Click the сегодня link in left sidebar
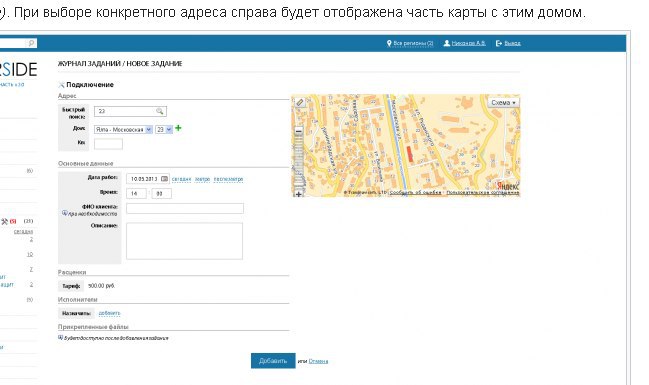The width and height of the screenshot is (649, 385). [x=23, y=231]
